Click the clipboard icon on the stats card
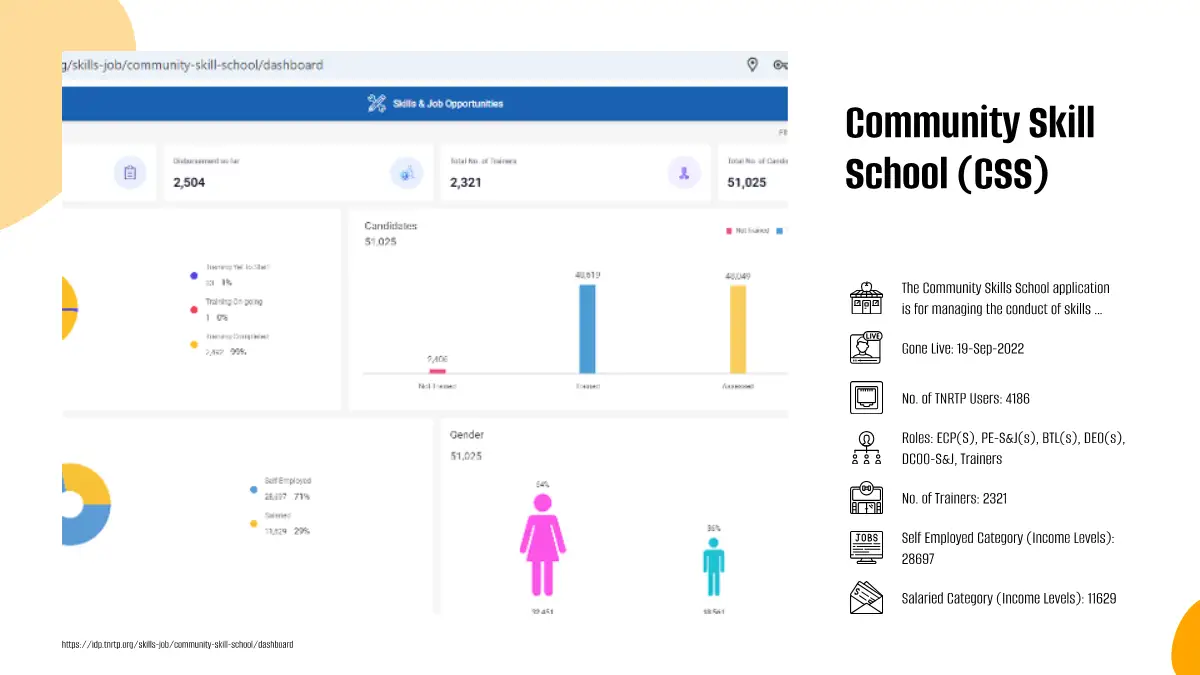Viewport: 1200px width, 675px height. tap(129, 173)
